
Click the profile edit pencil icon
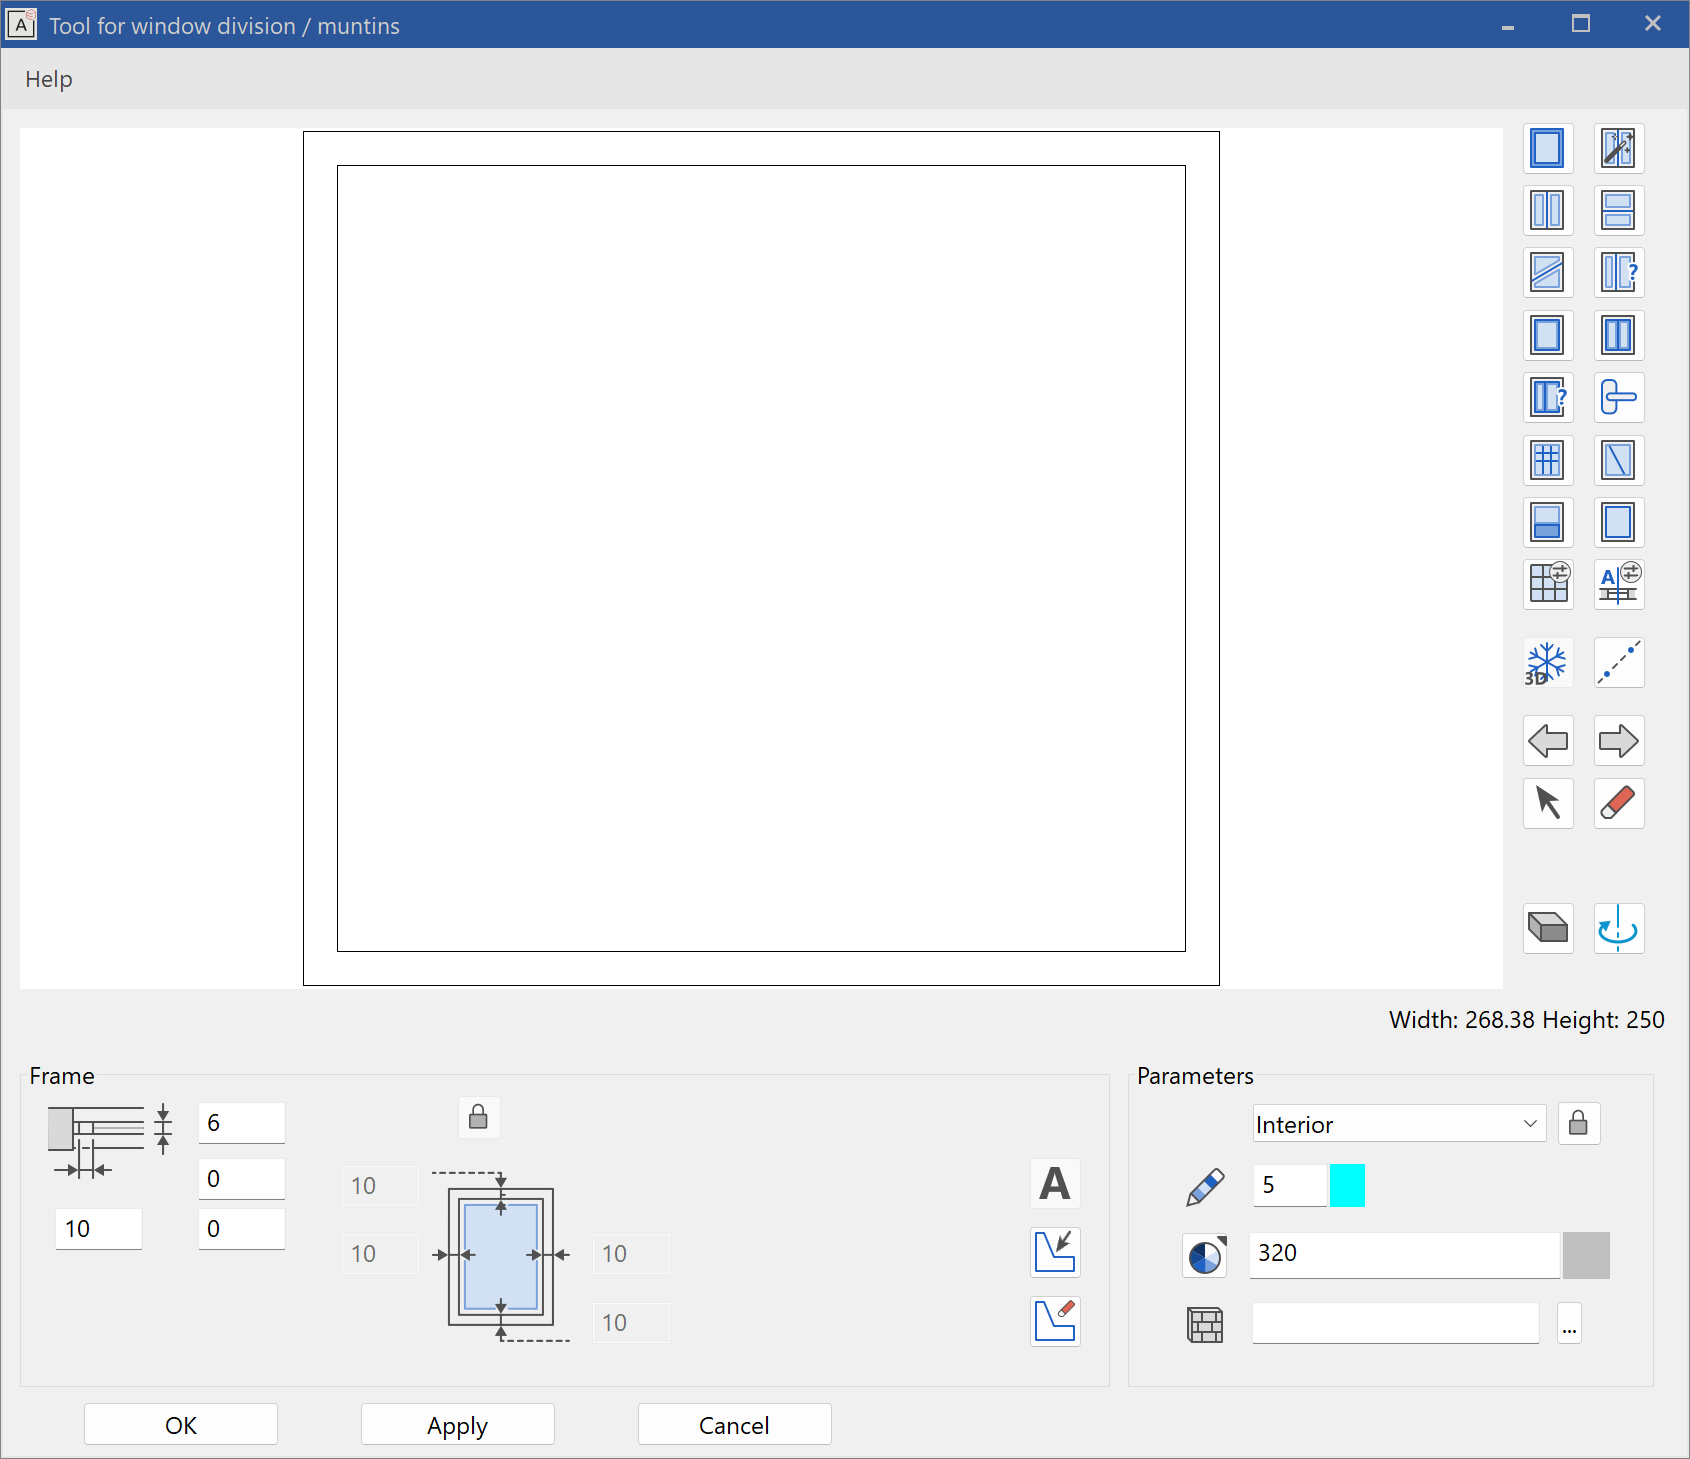pos(1055,1321)
